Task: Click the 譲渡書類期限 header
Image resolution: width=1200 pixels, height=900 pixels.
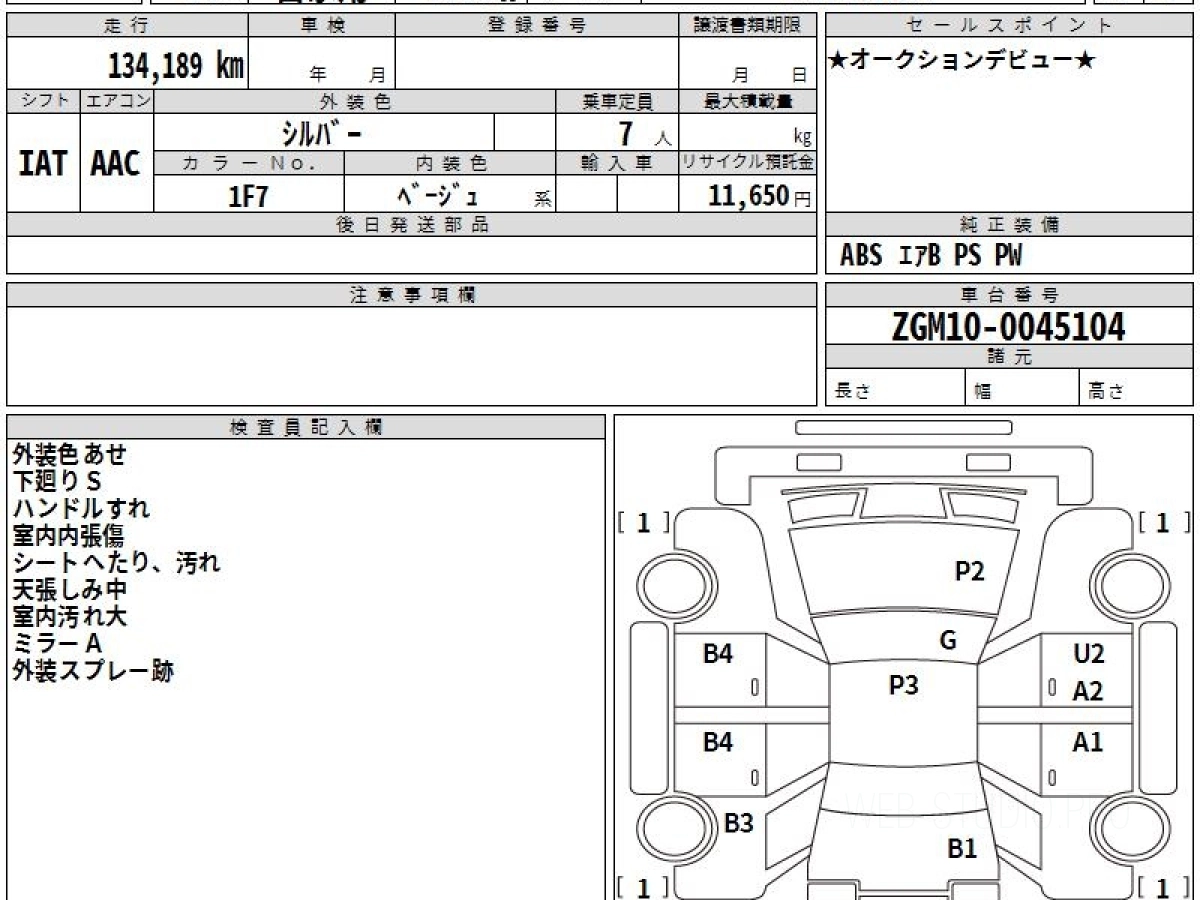Action: (x=747, y=26)
